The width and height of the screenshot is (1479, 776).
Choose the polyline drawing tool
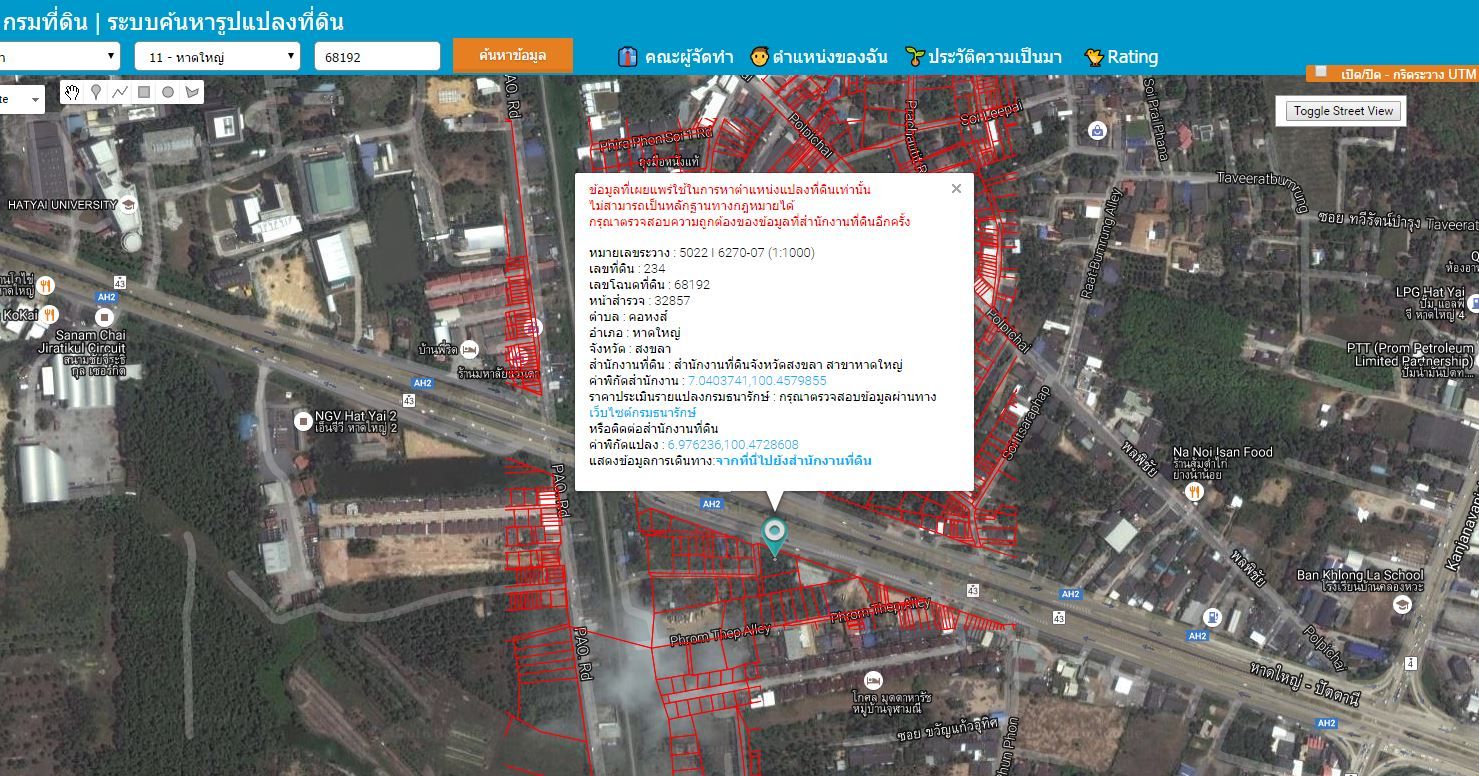120,92
